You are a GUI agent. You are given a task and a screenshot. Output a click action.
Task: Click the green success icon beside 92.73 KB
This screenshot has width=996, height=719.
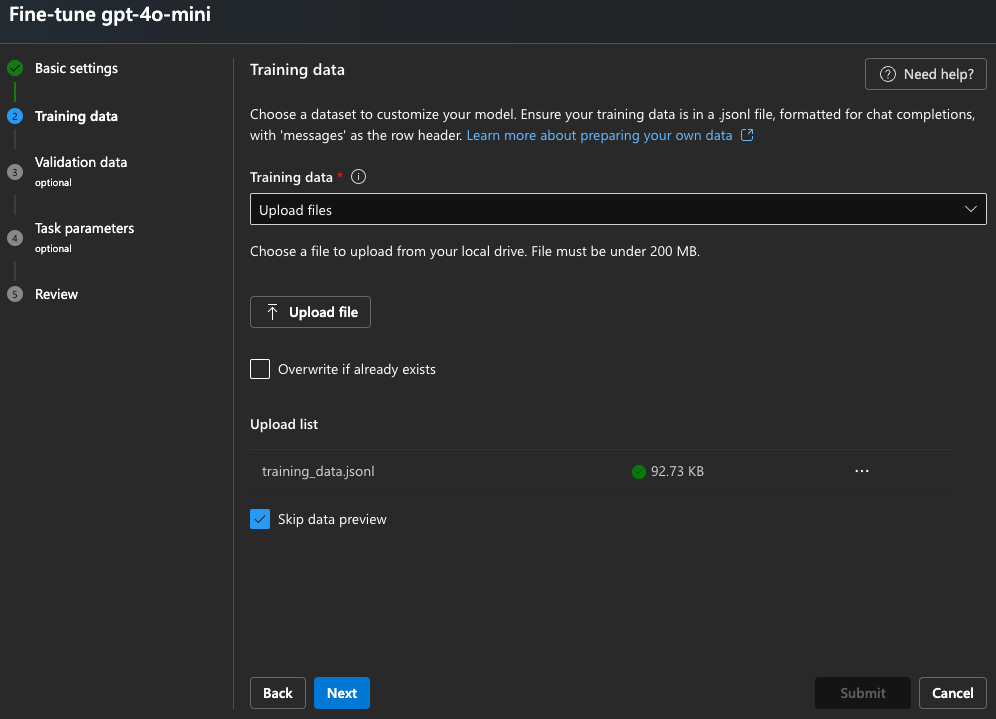(639, 471)
